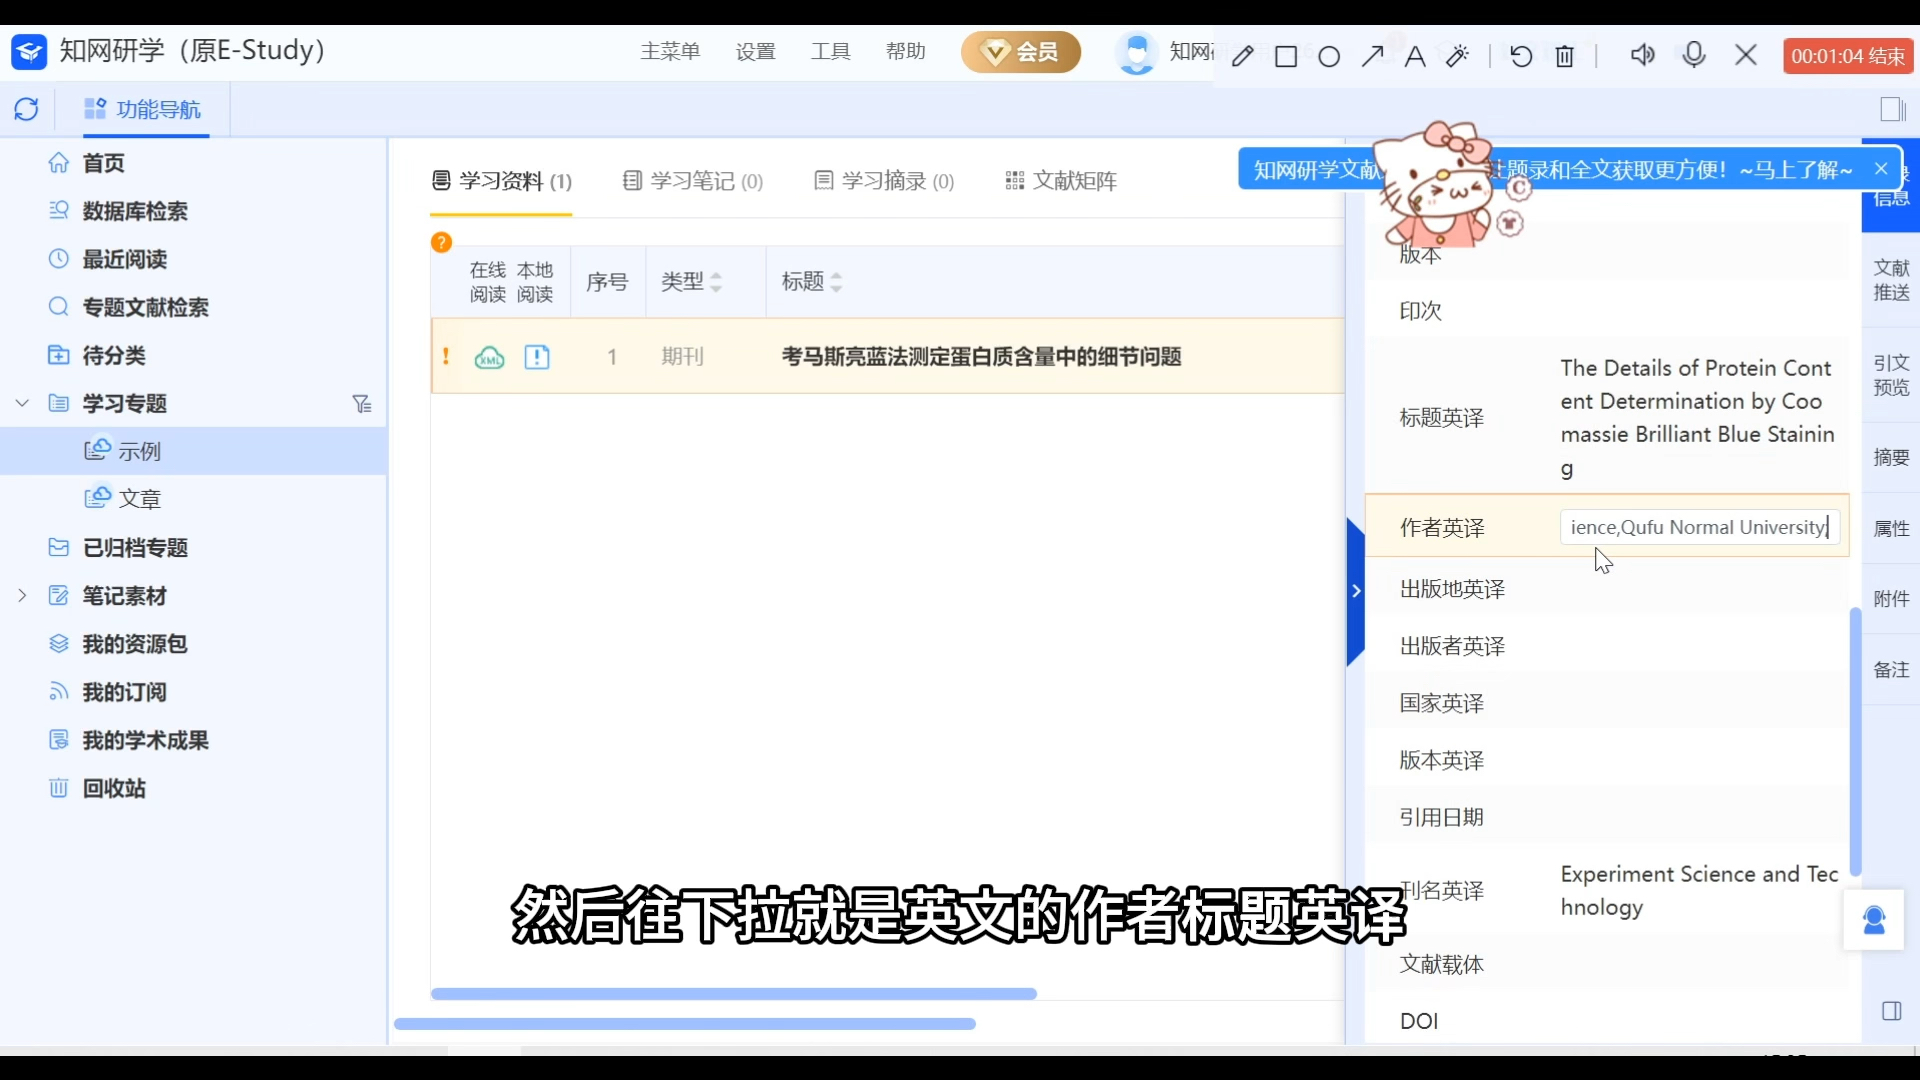Viewport: 1920px width, 1080px height.
Task: Open the 引文预览 side tab
Action: (1891, 375)
